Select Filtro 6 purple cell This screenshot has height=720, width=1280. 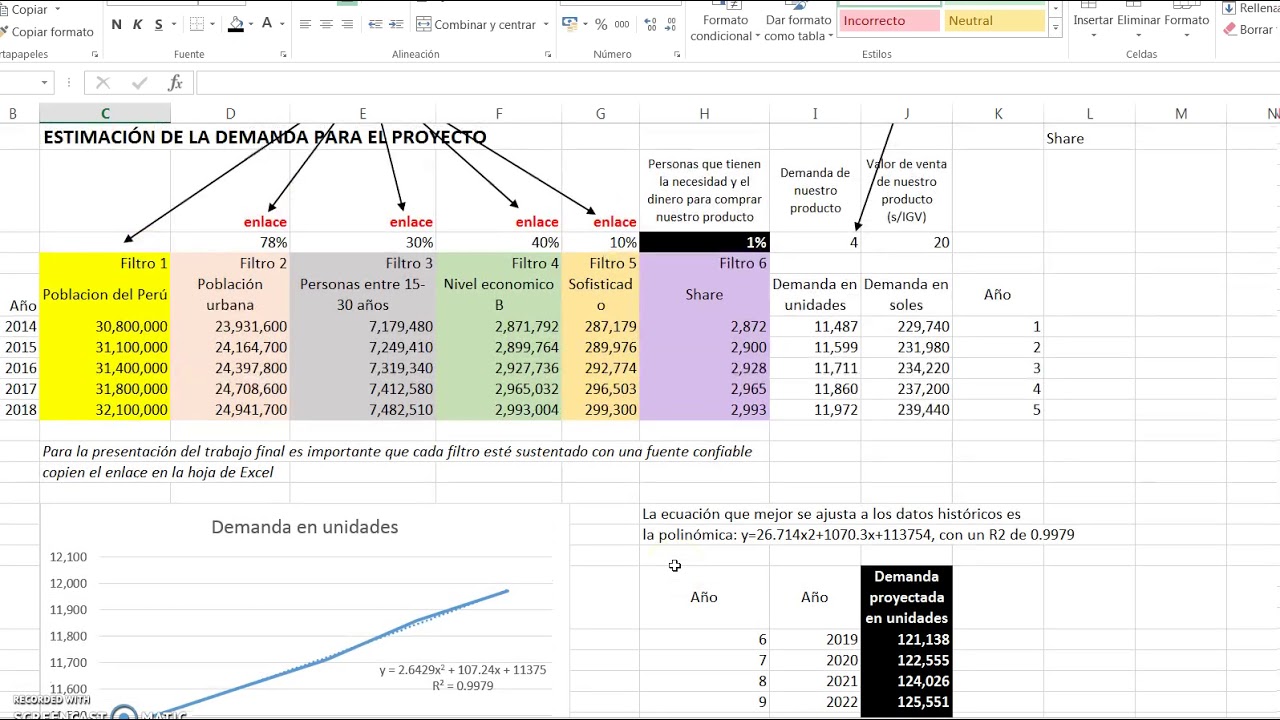704,263
